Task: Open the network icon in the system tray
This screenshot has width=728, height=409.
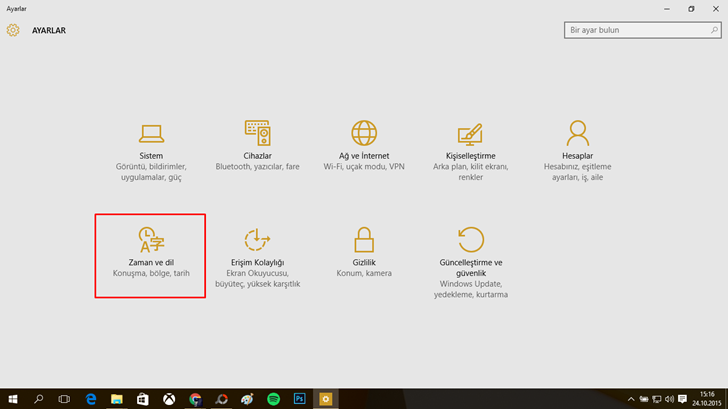Action: click(x=656, y=399)
